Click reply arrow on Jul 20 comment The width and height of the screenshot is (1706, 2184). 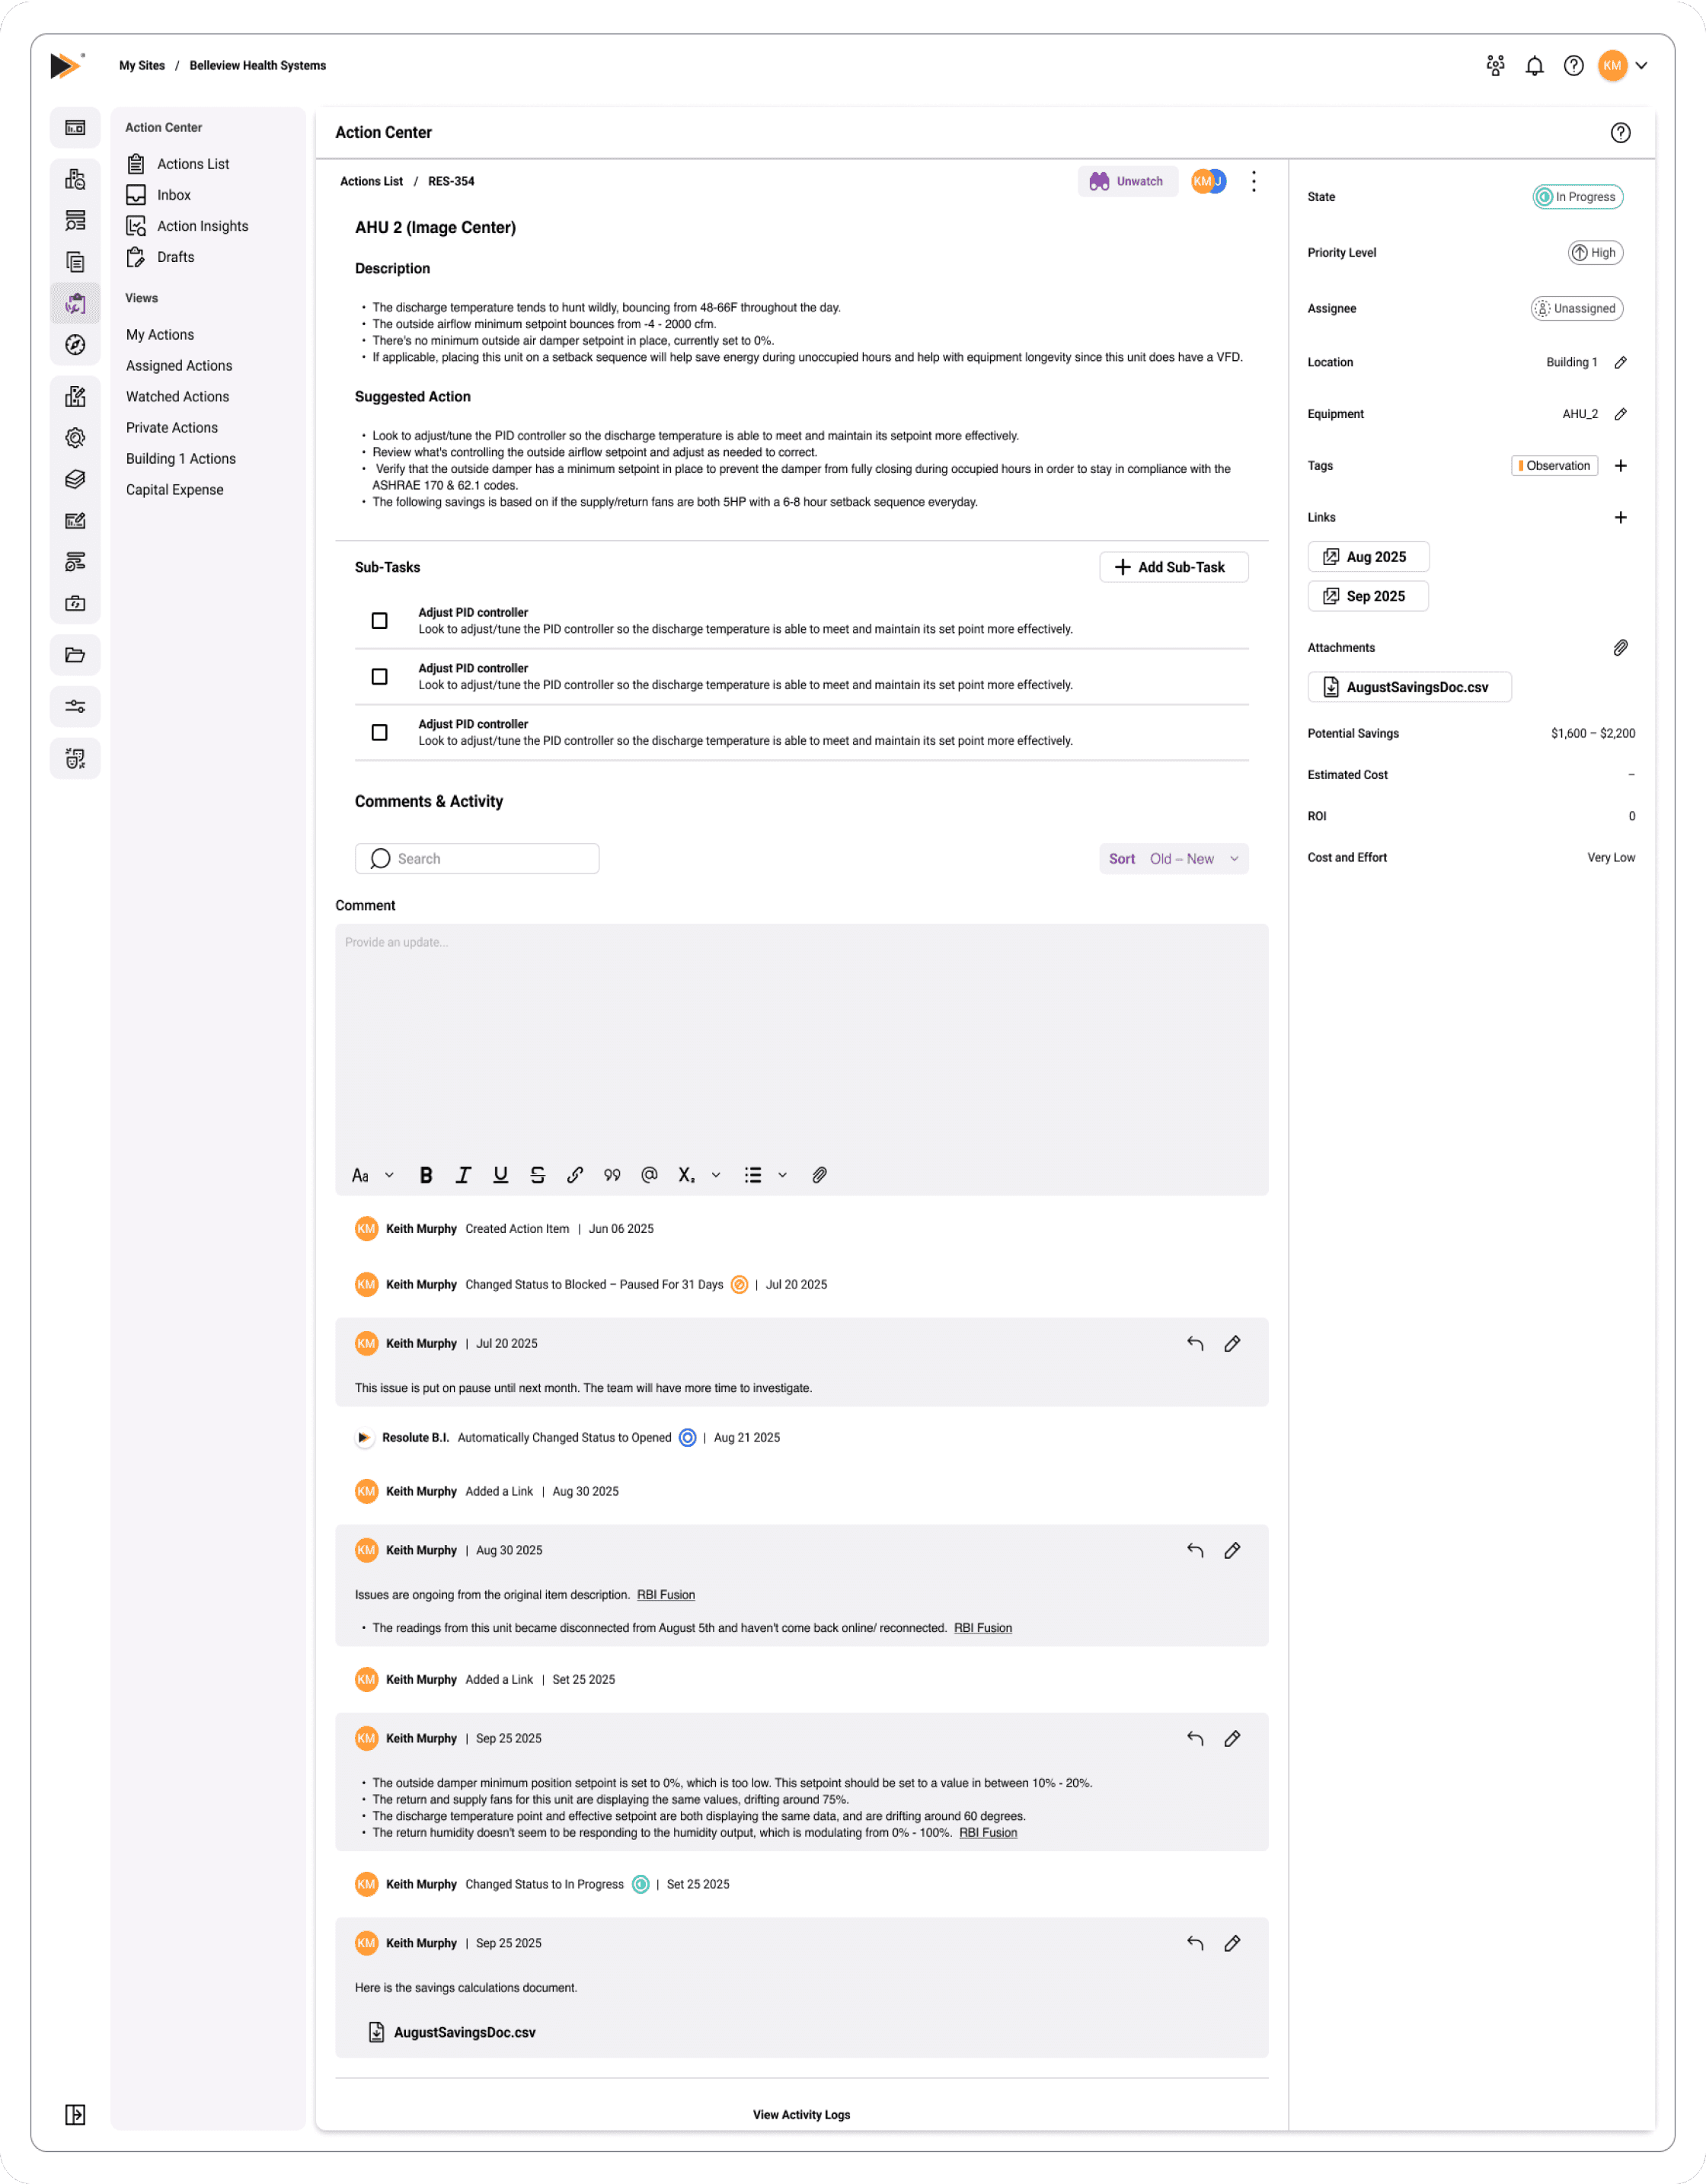(1194, 1343)
